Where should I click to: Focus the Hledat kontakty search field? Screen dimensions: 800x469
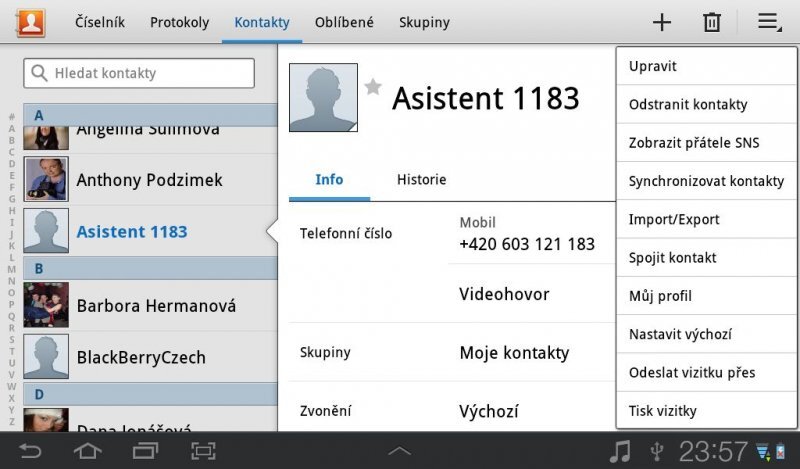[x=139, y=73]
